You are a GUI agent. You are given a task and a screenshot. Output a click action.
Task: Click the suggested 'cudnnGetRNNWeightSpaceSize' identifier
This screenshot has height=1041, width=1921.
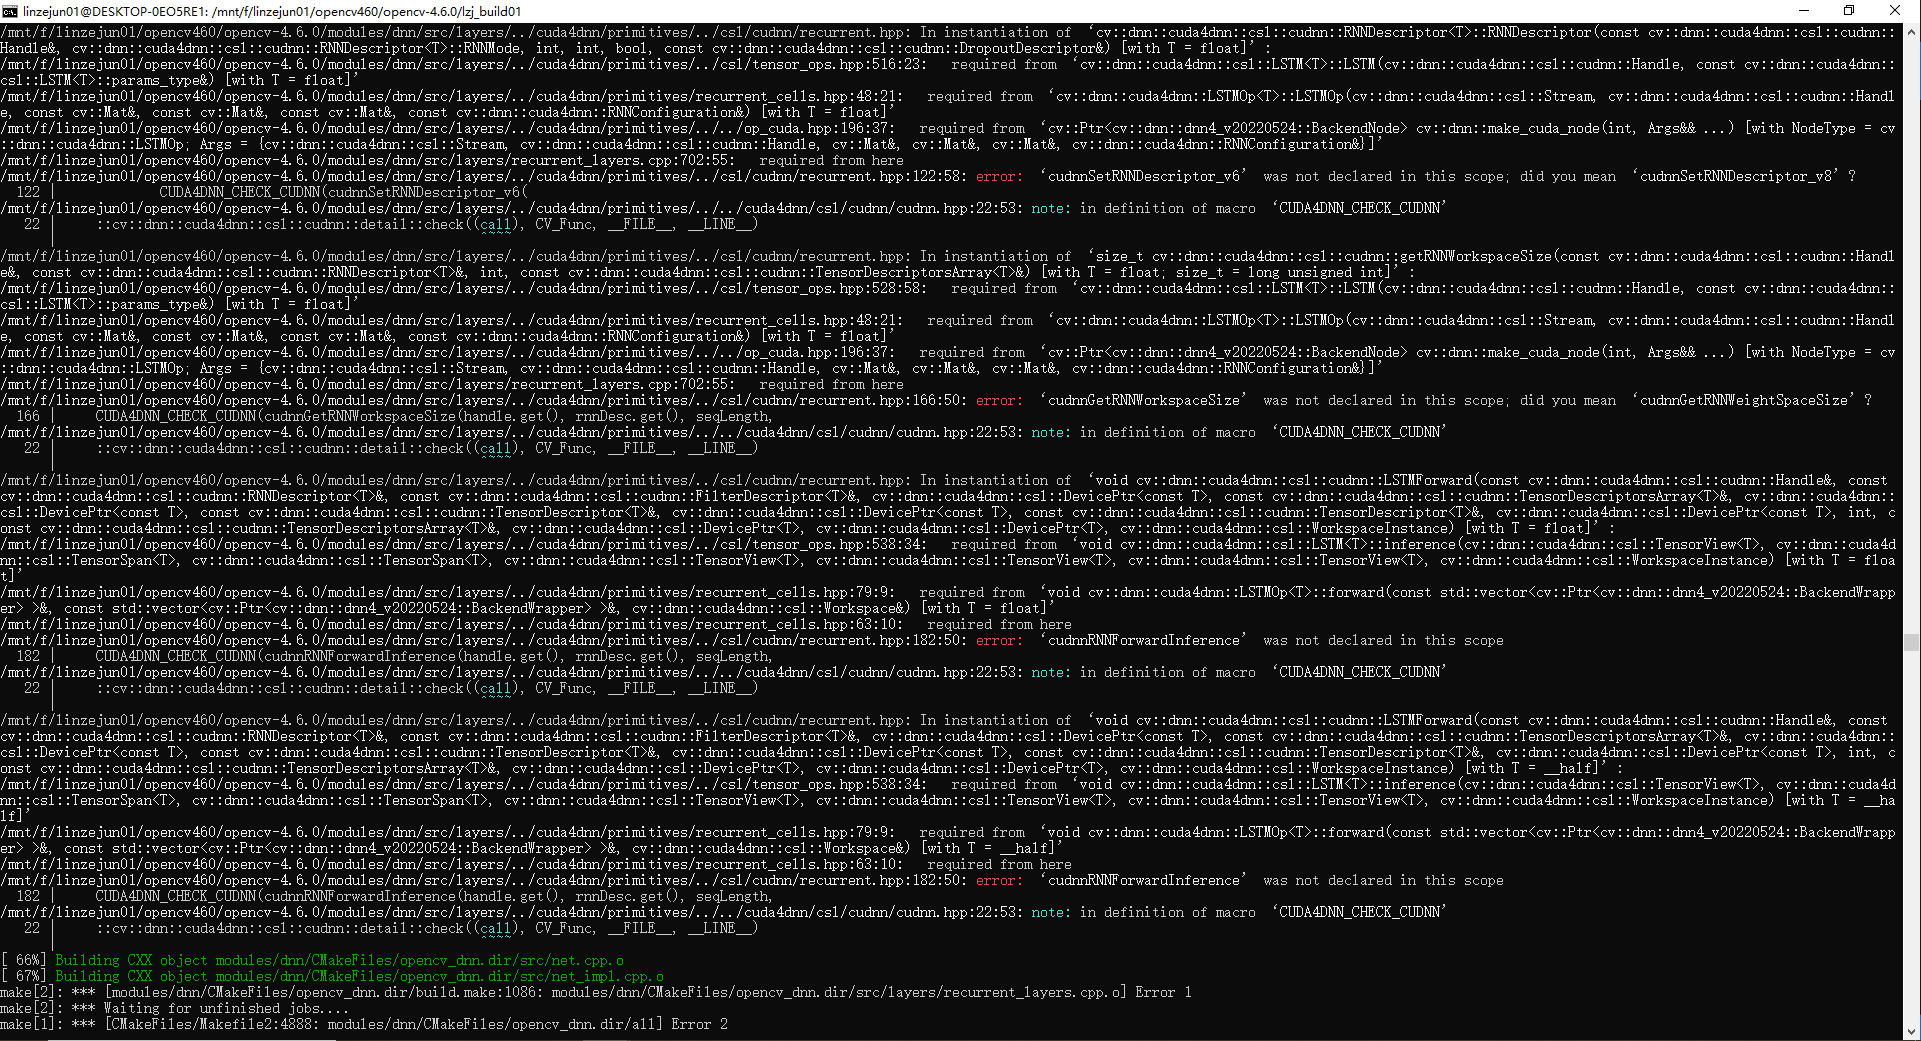click(1745, 400)
